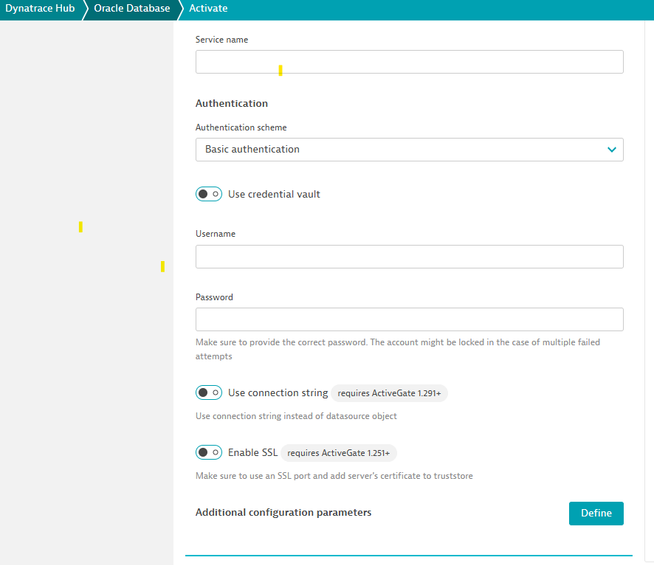The width and height of the screenshot is (654, 565).
Task: Click the 'Use connection string' label text
Action: coord(278,393)
